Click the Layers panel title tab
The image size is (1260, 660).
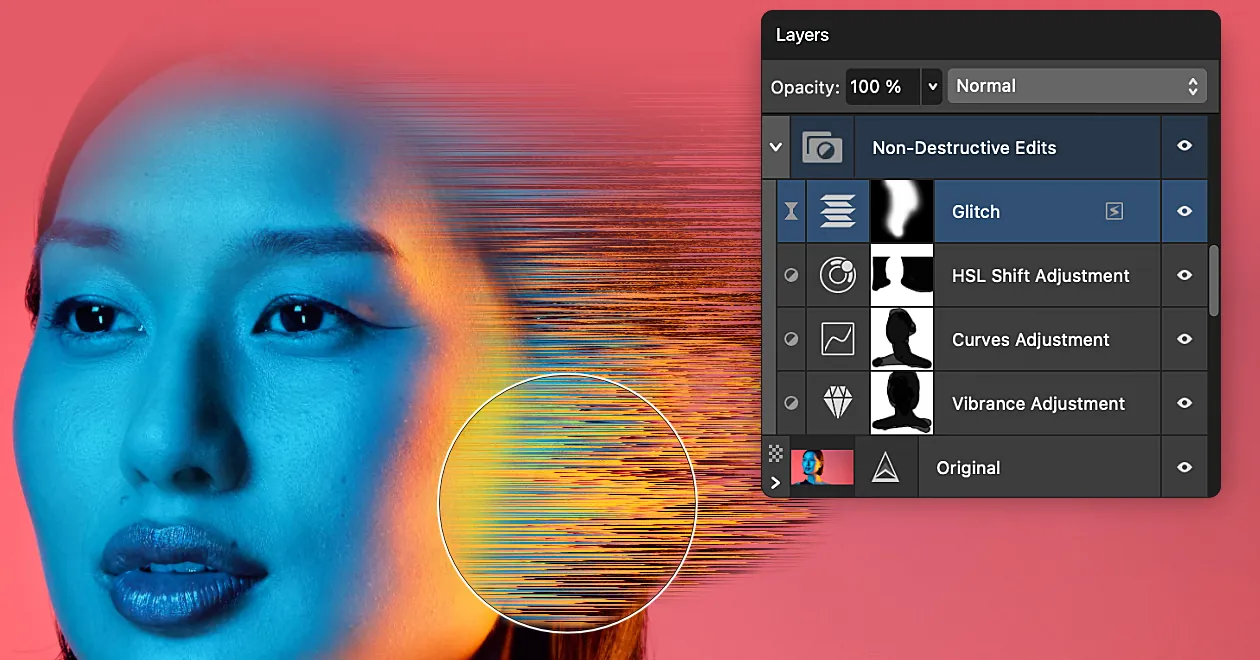pyautogui.click(x=802, y=35)
